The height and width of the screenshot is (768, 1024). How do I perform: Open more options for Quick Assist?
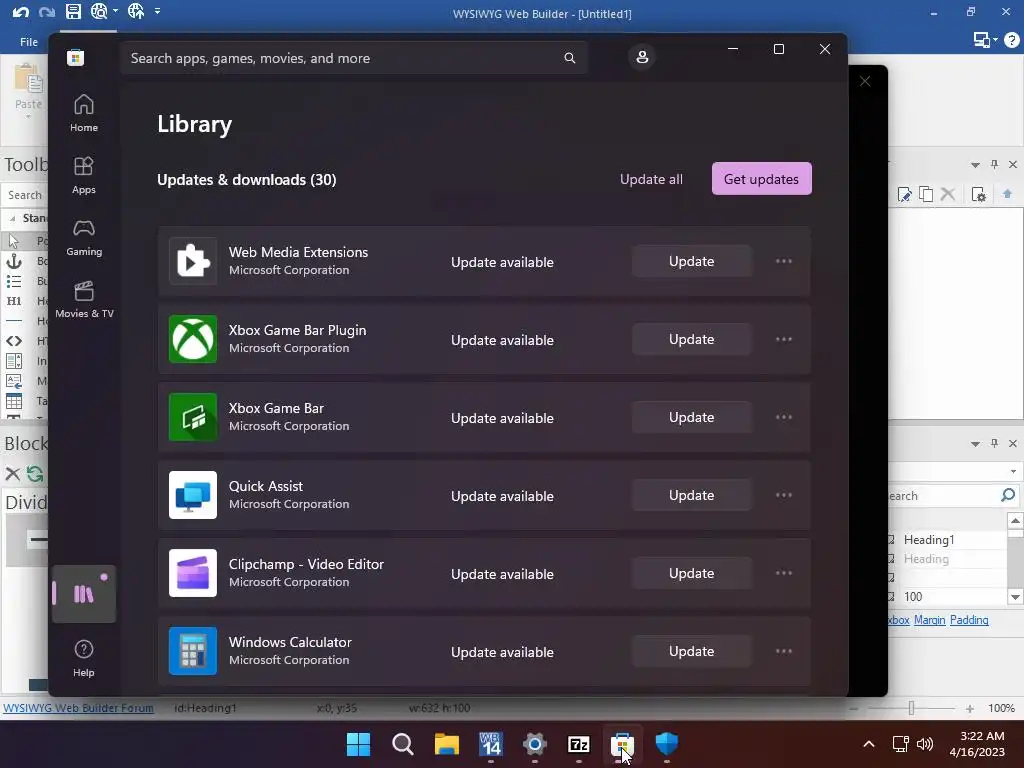click(x=784, y=496)
